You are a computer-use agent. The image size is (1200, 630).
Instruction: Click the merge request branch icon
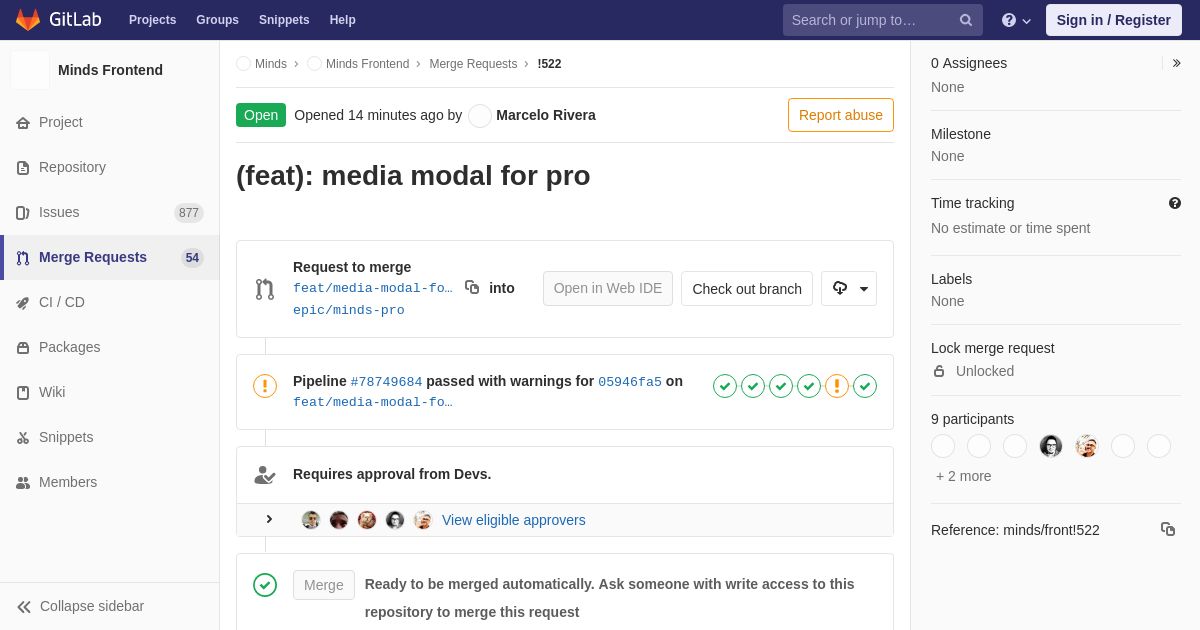(265, 289)
